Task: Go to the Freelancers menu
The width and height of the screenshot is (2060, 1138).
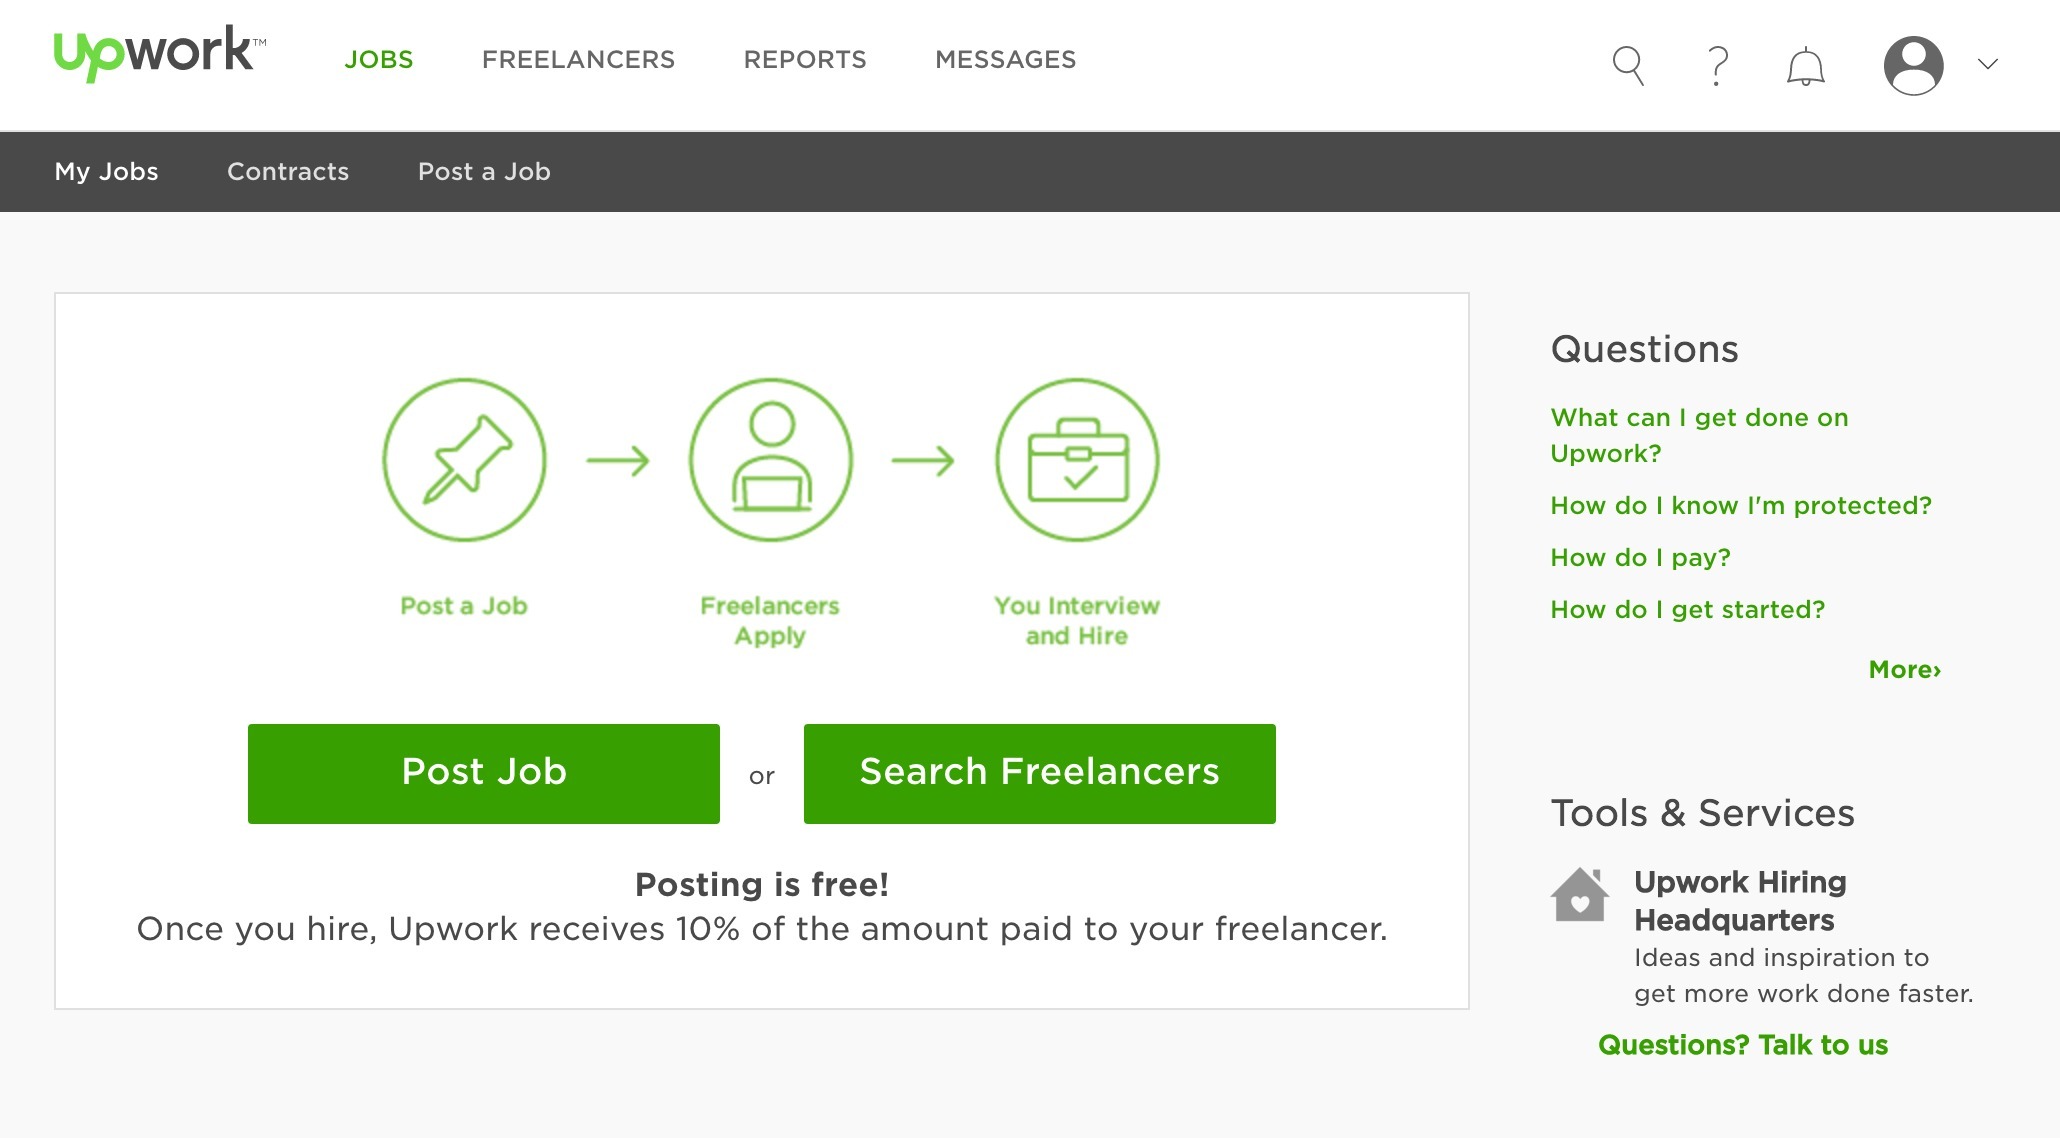Action: click(578, 60)
